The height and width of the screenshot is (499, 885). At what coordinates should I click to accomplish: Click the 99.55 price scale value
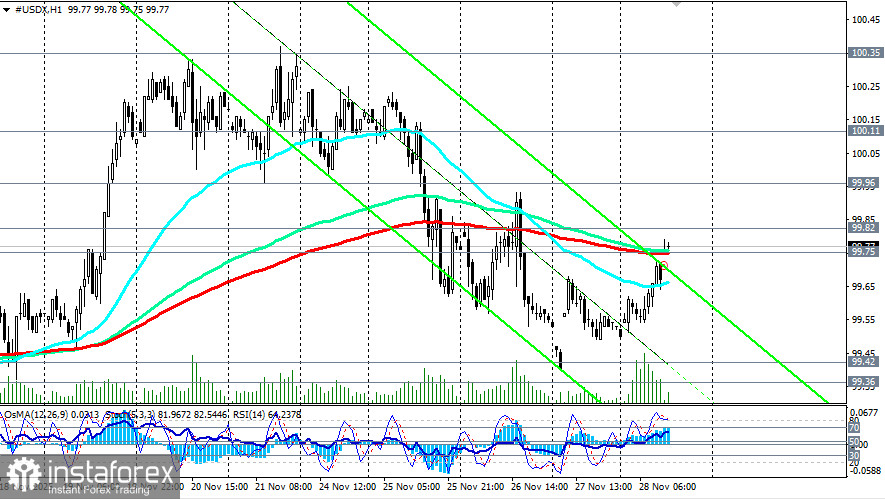[864, 320]
